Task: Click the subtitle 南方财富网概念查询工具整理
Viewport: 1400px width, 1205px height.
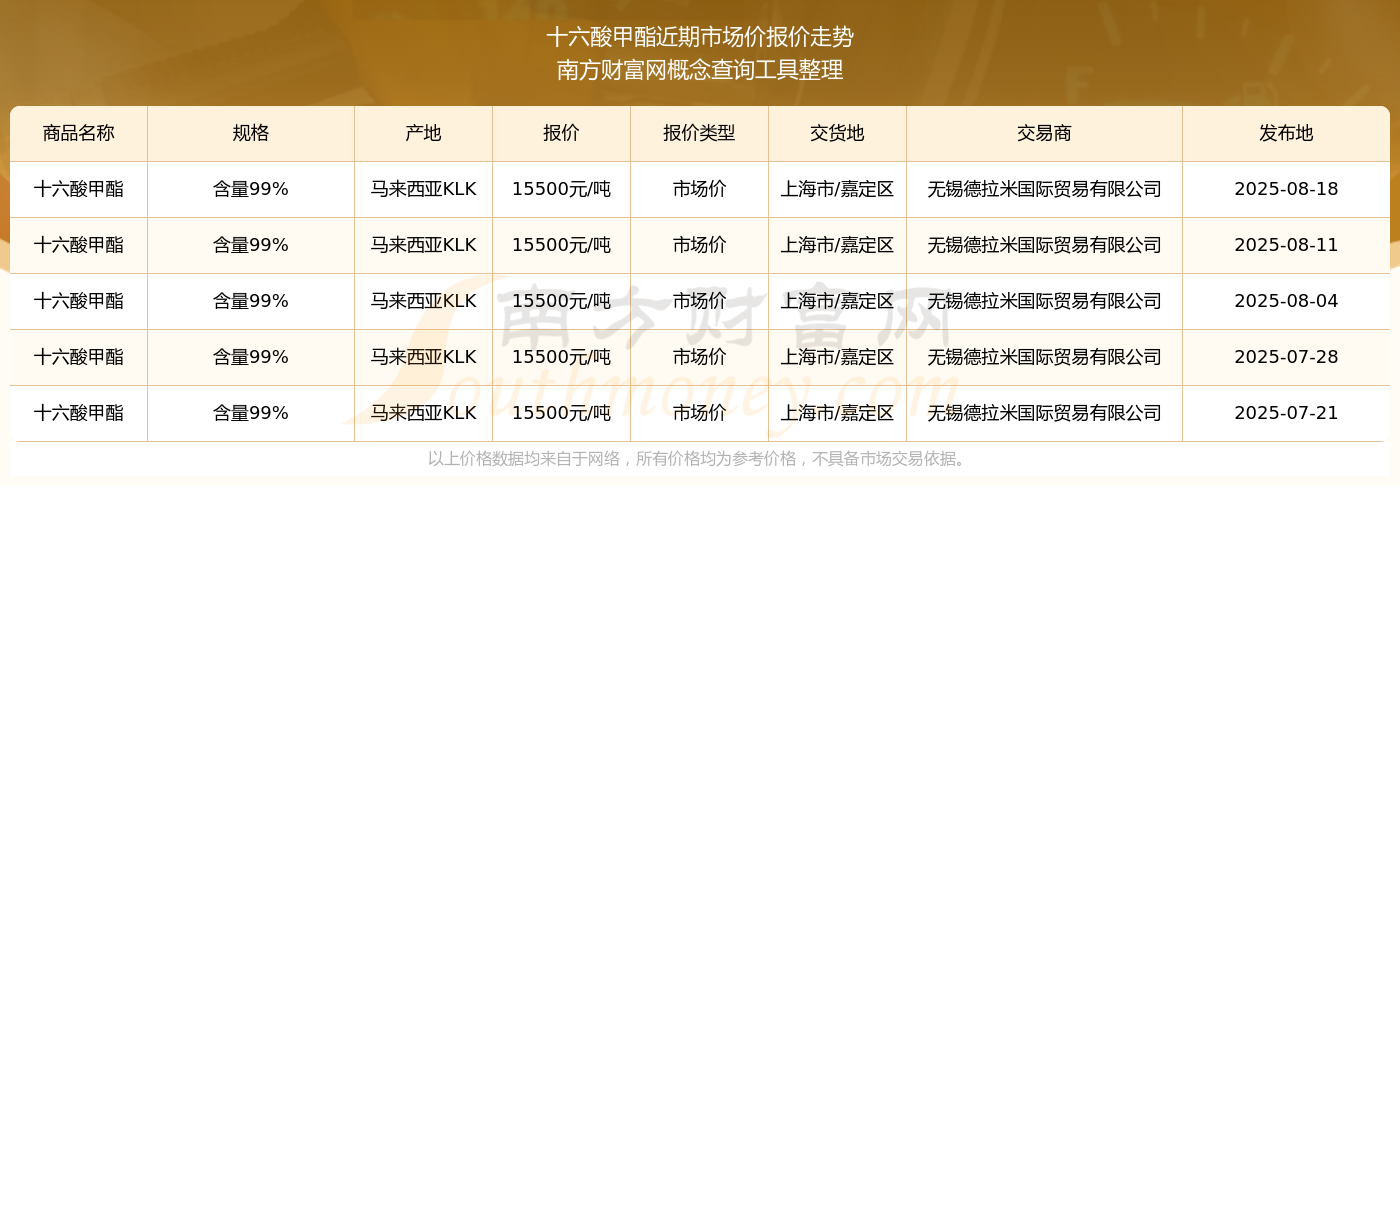Action: click(700, 70)
